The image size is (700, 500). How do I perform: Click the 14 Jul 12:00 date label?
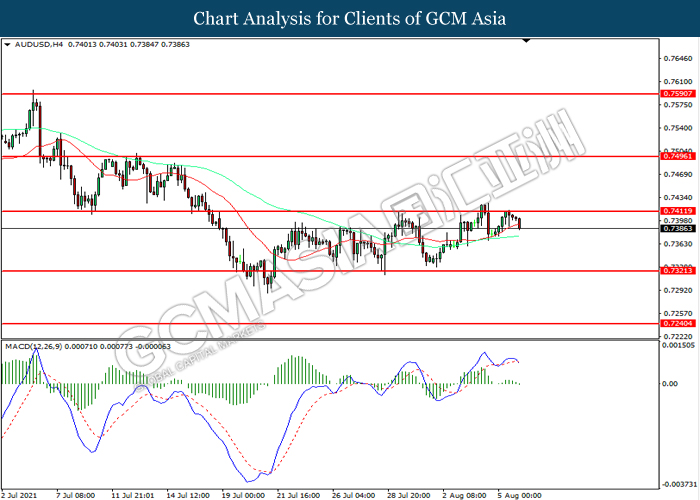point(187,494)
